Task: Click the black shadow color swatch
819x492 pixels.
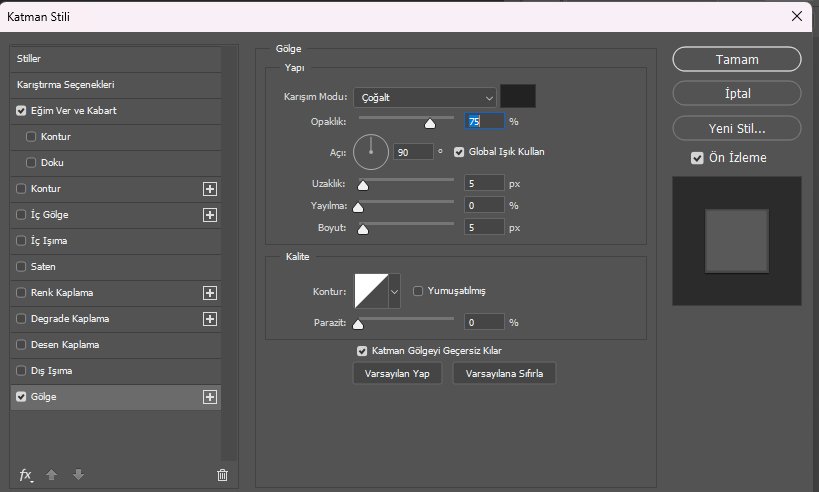Action: [x=518, y=96]
